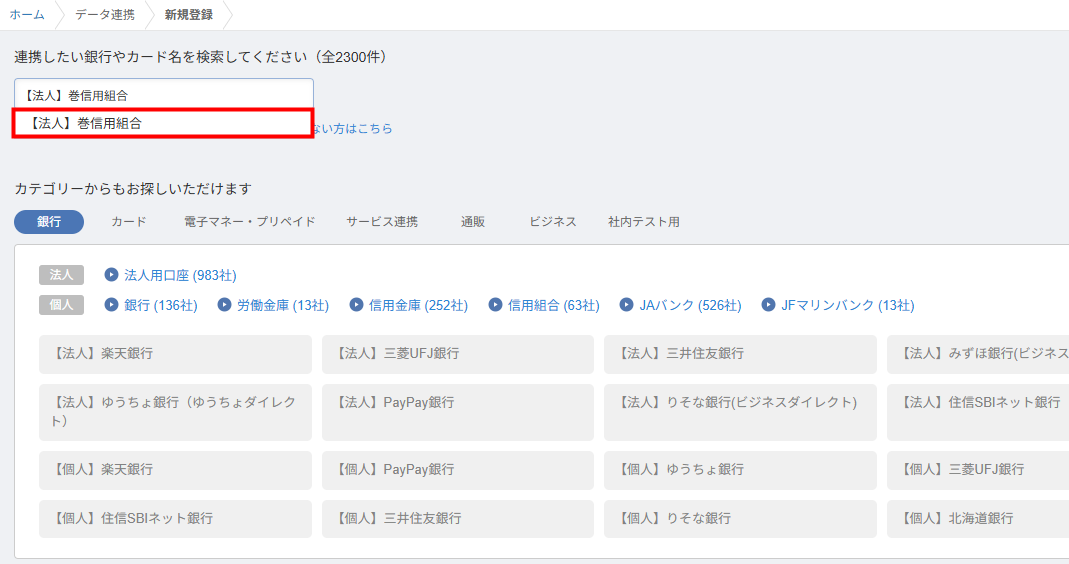Switch to the カード category tab
The height and width of the screenshot is (564, 1069).
click(129, 222)
